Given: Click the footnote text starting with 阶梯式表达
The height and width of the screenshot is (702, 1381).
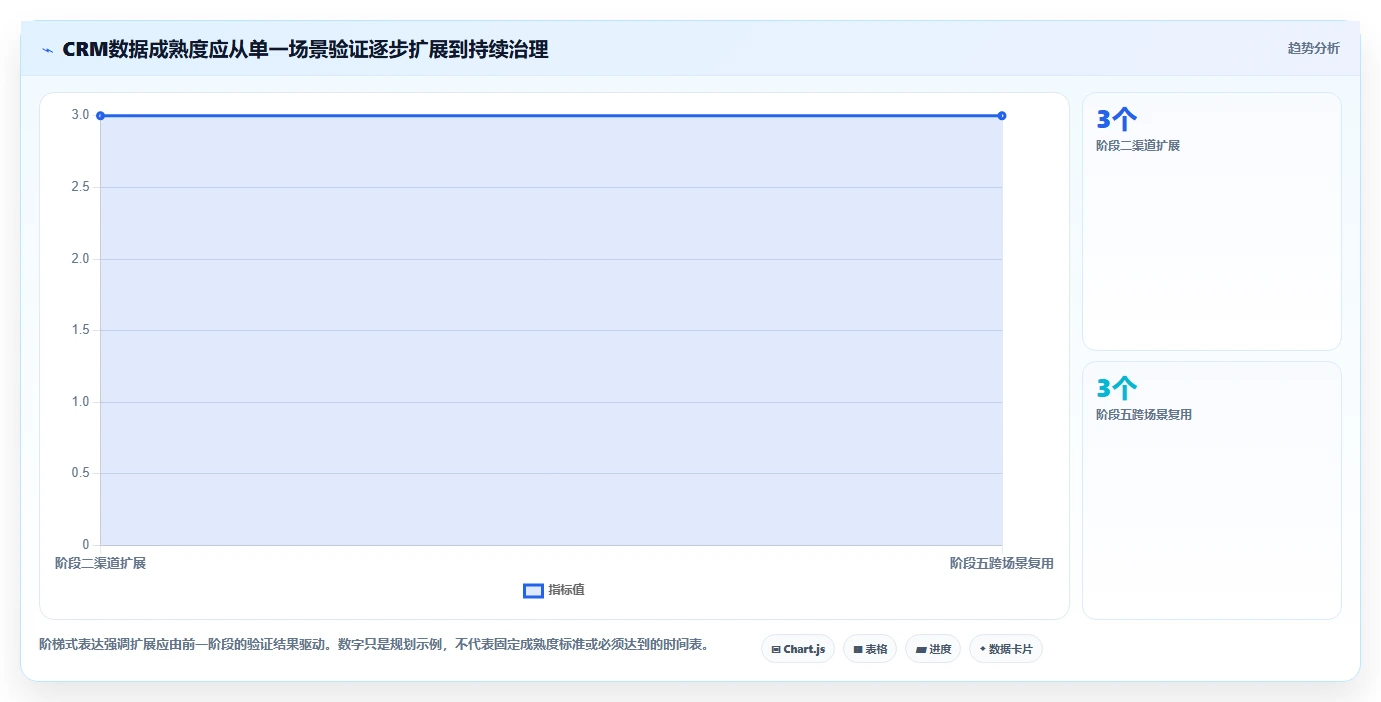Looking at the screenshot, I should pos(374,644).
